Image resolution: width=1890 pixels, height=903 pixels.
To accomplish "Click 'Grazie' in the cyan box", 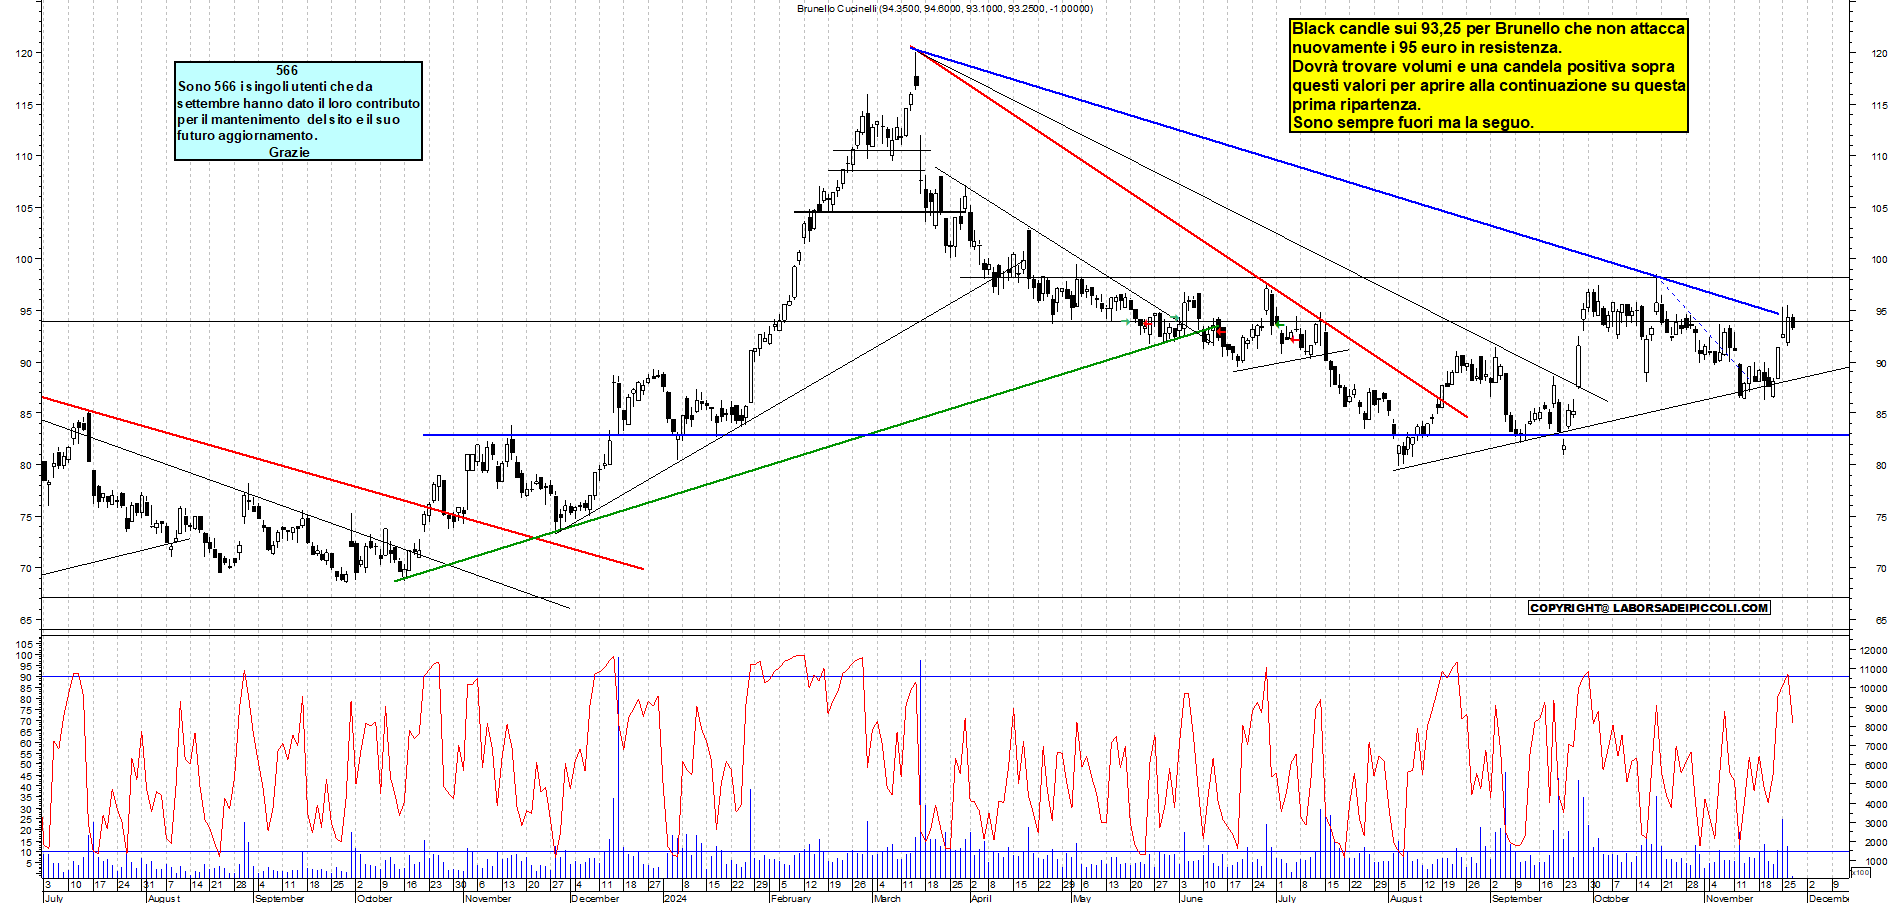I will tap(289, 152).
